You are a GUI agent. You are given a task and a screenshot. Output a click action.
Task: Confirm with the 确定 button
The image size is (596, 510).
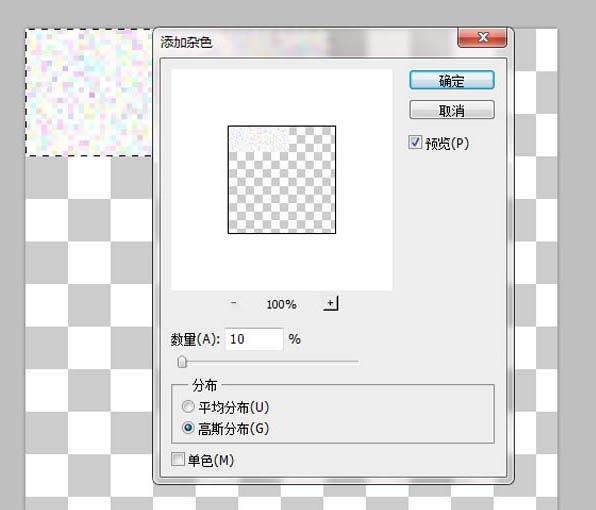point(452,80)
